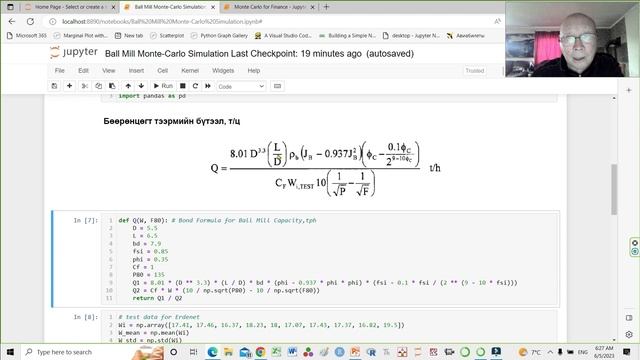This screenshot has height=360, width=640.
Task: Toggle the read aloud icon in address bar
Action: [x=498, y=21]
